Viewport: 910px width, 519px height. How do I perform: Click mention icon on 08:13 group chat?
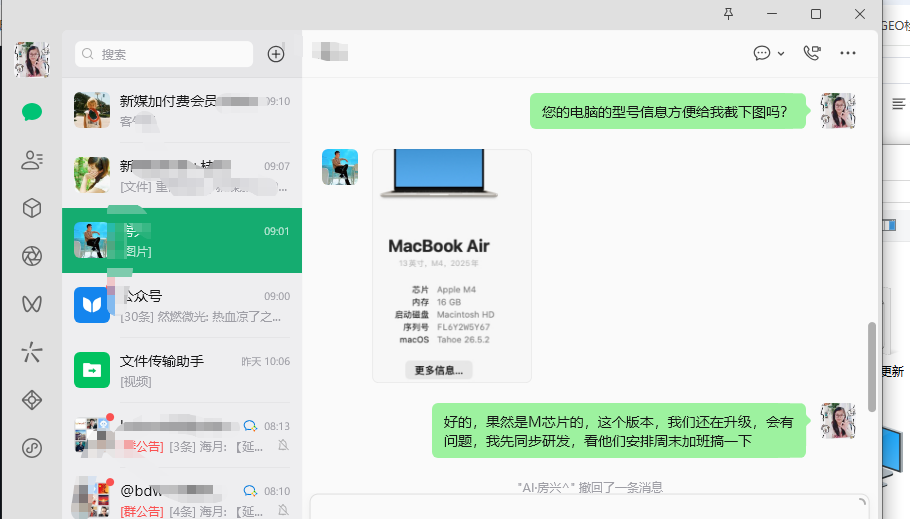(250, 426)
